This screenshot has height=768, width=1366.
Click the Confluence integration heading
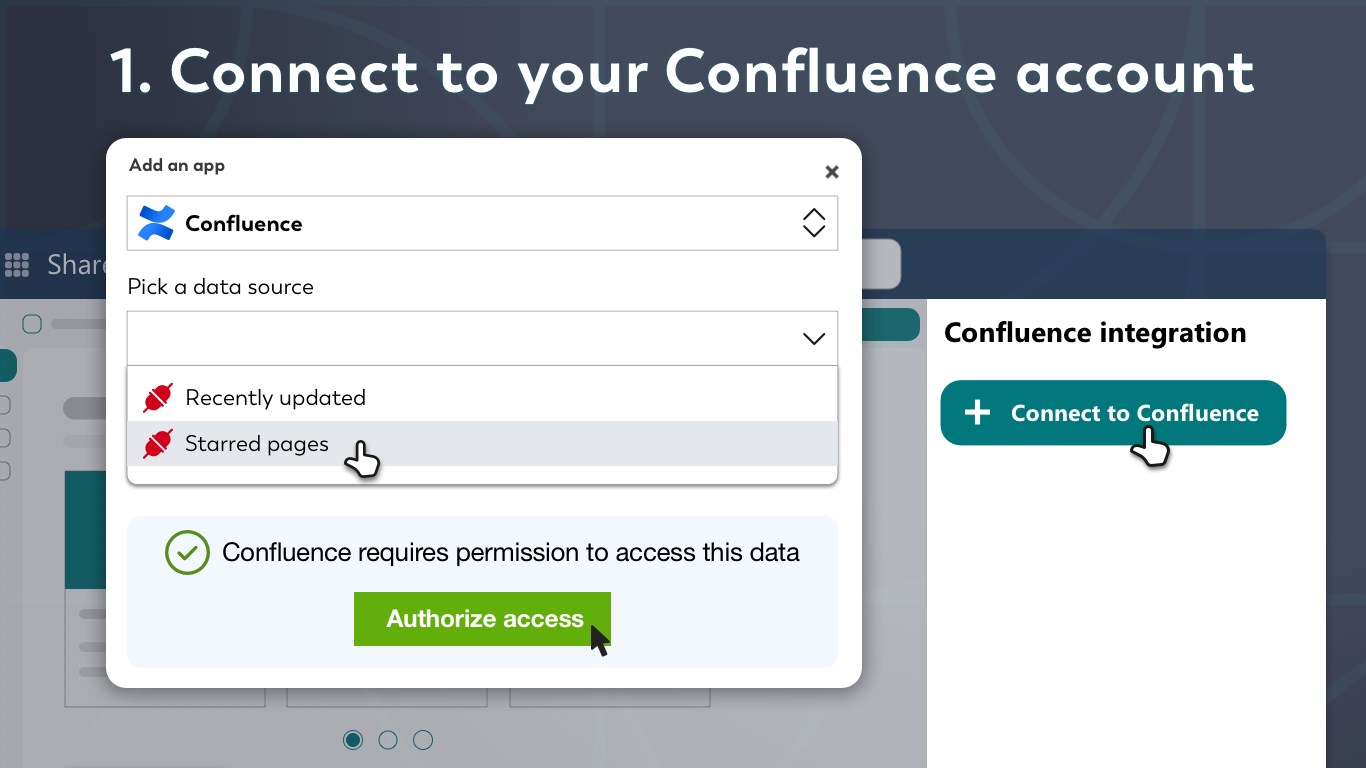point(1095,333)
